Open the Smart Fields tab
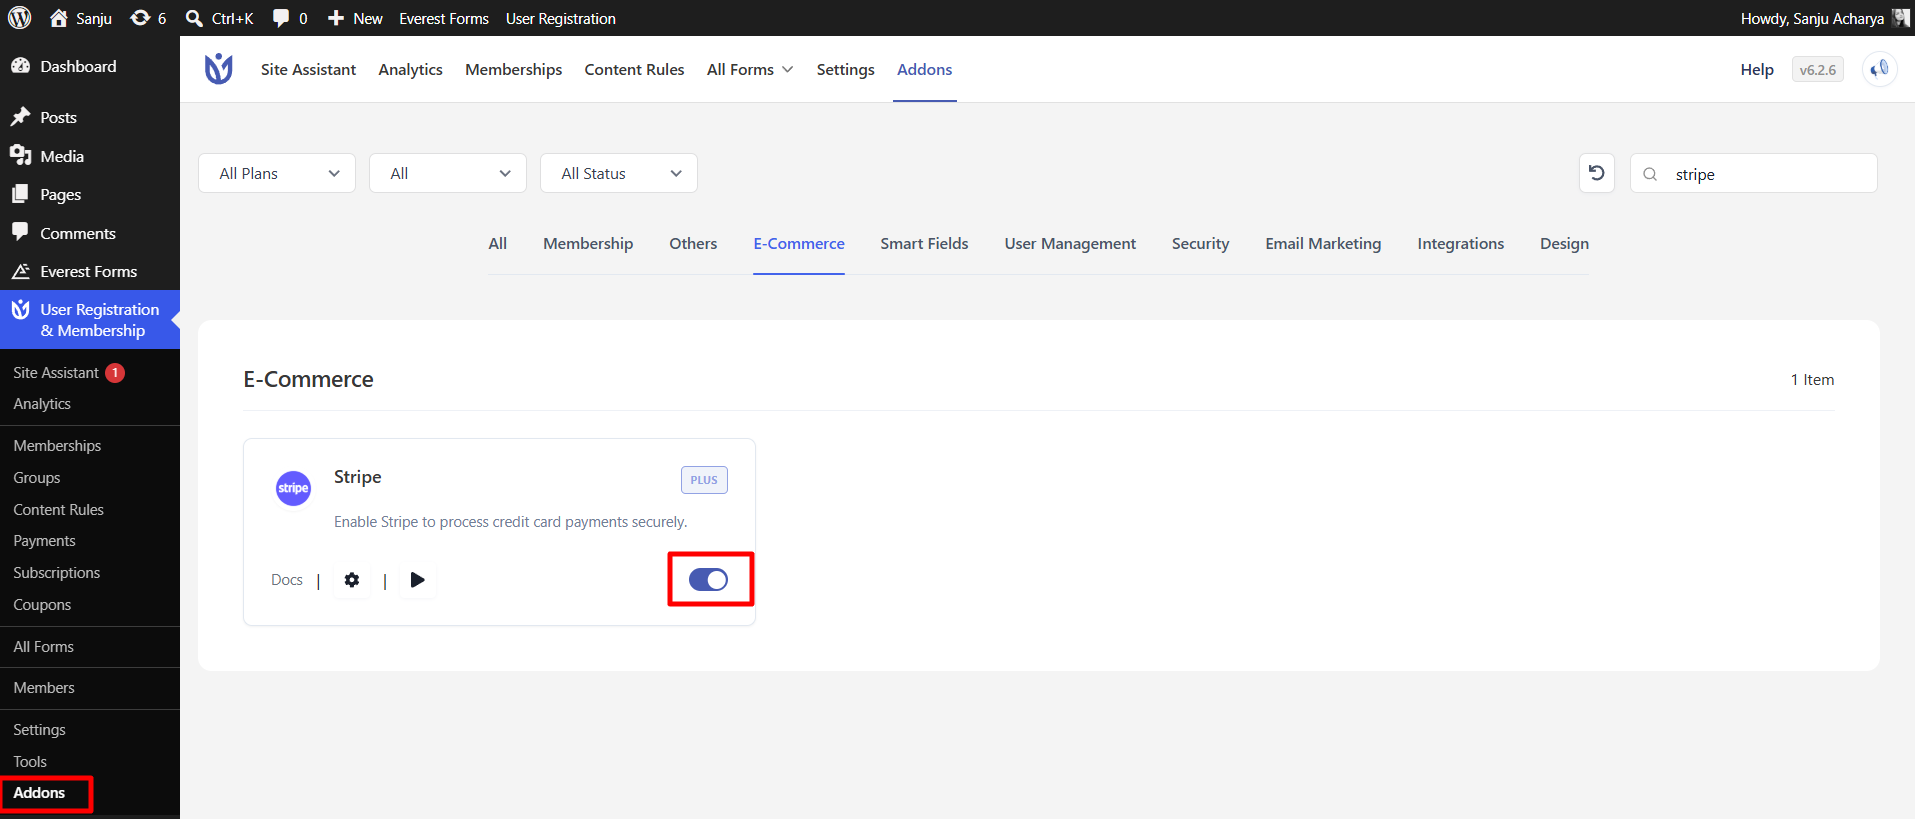Viewport: 1915px width, 819px height. (x=924, y=243)
